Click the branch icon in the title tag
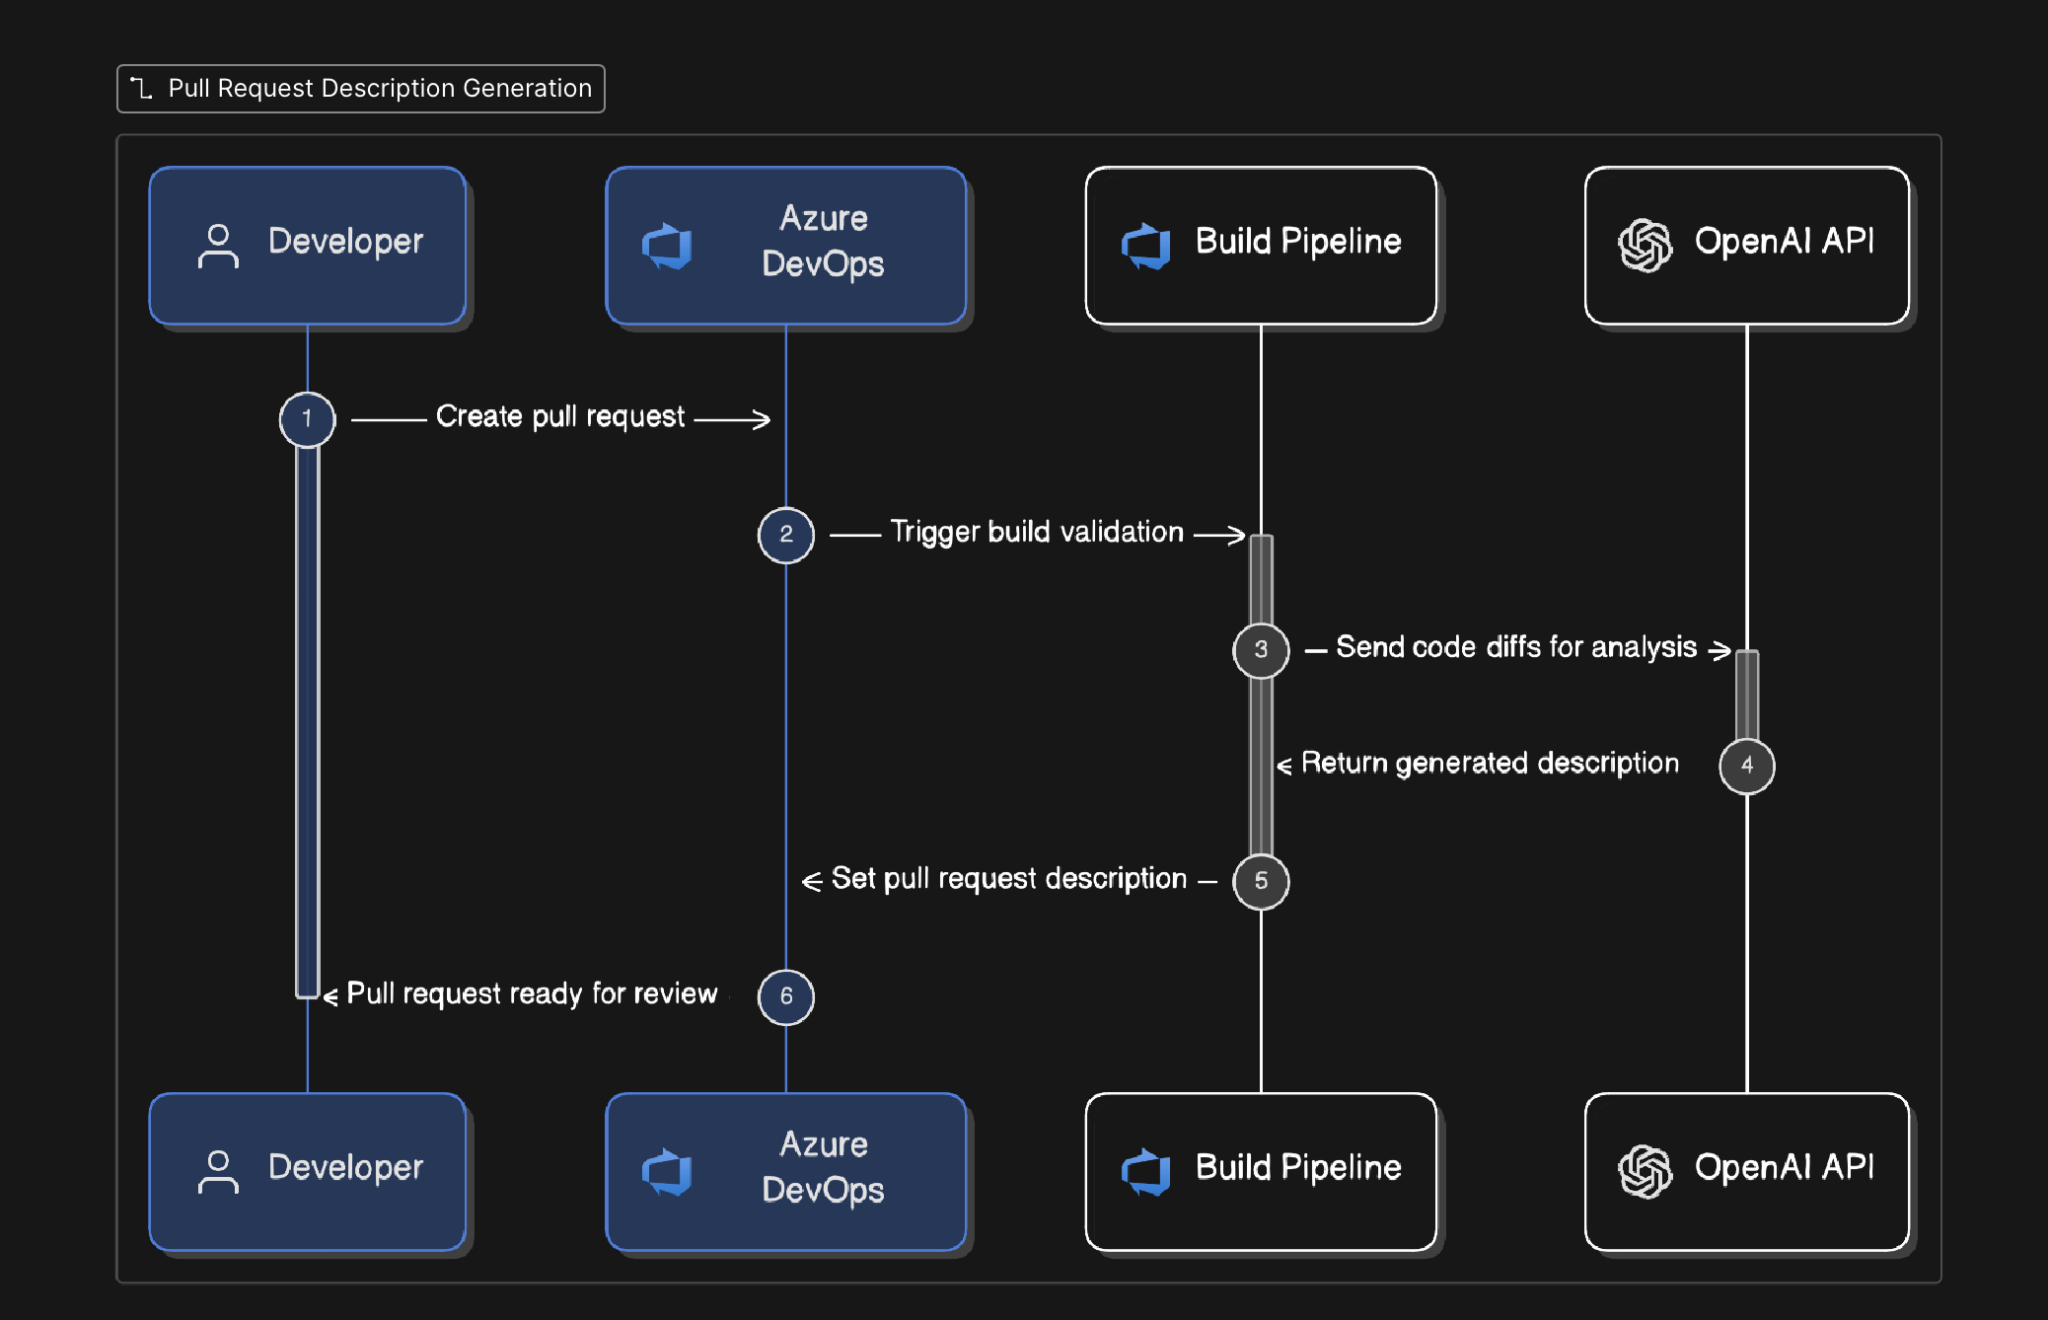Viewport: 2048px width, 1320px height. pyautogui.click(x=142, y=89)
